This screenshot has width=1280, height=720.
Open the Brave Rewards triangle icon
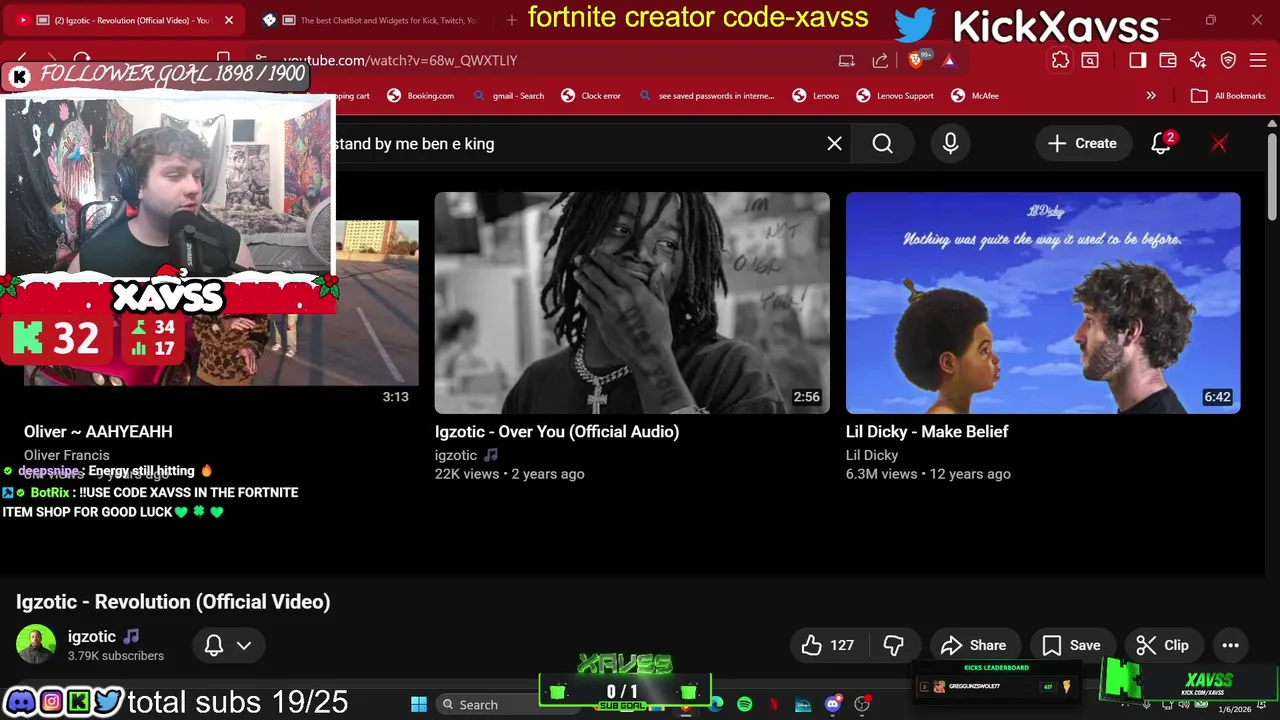point(948,61)
